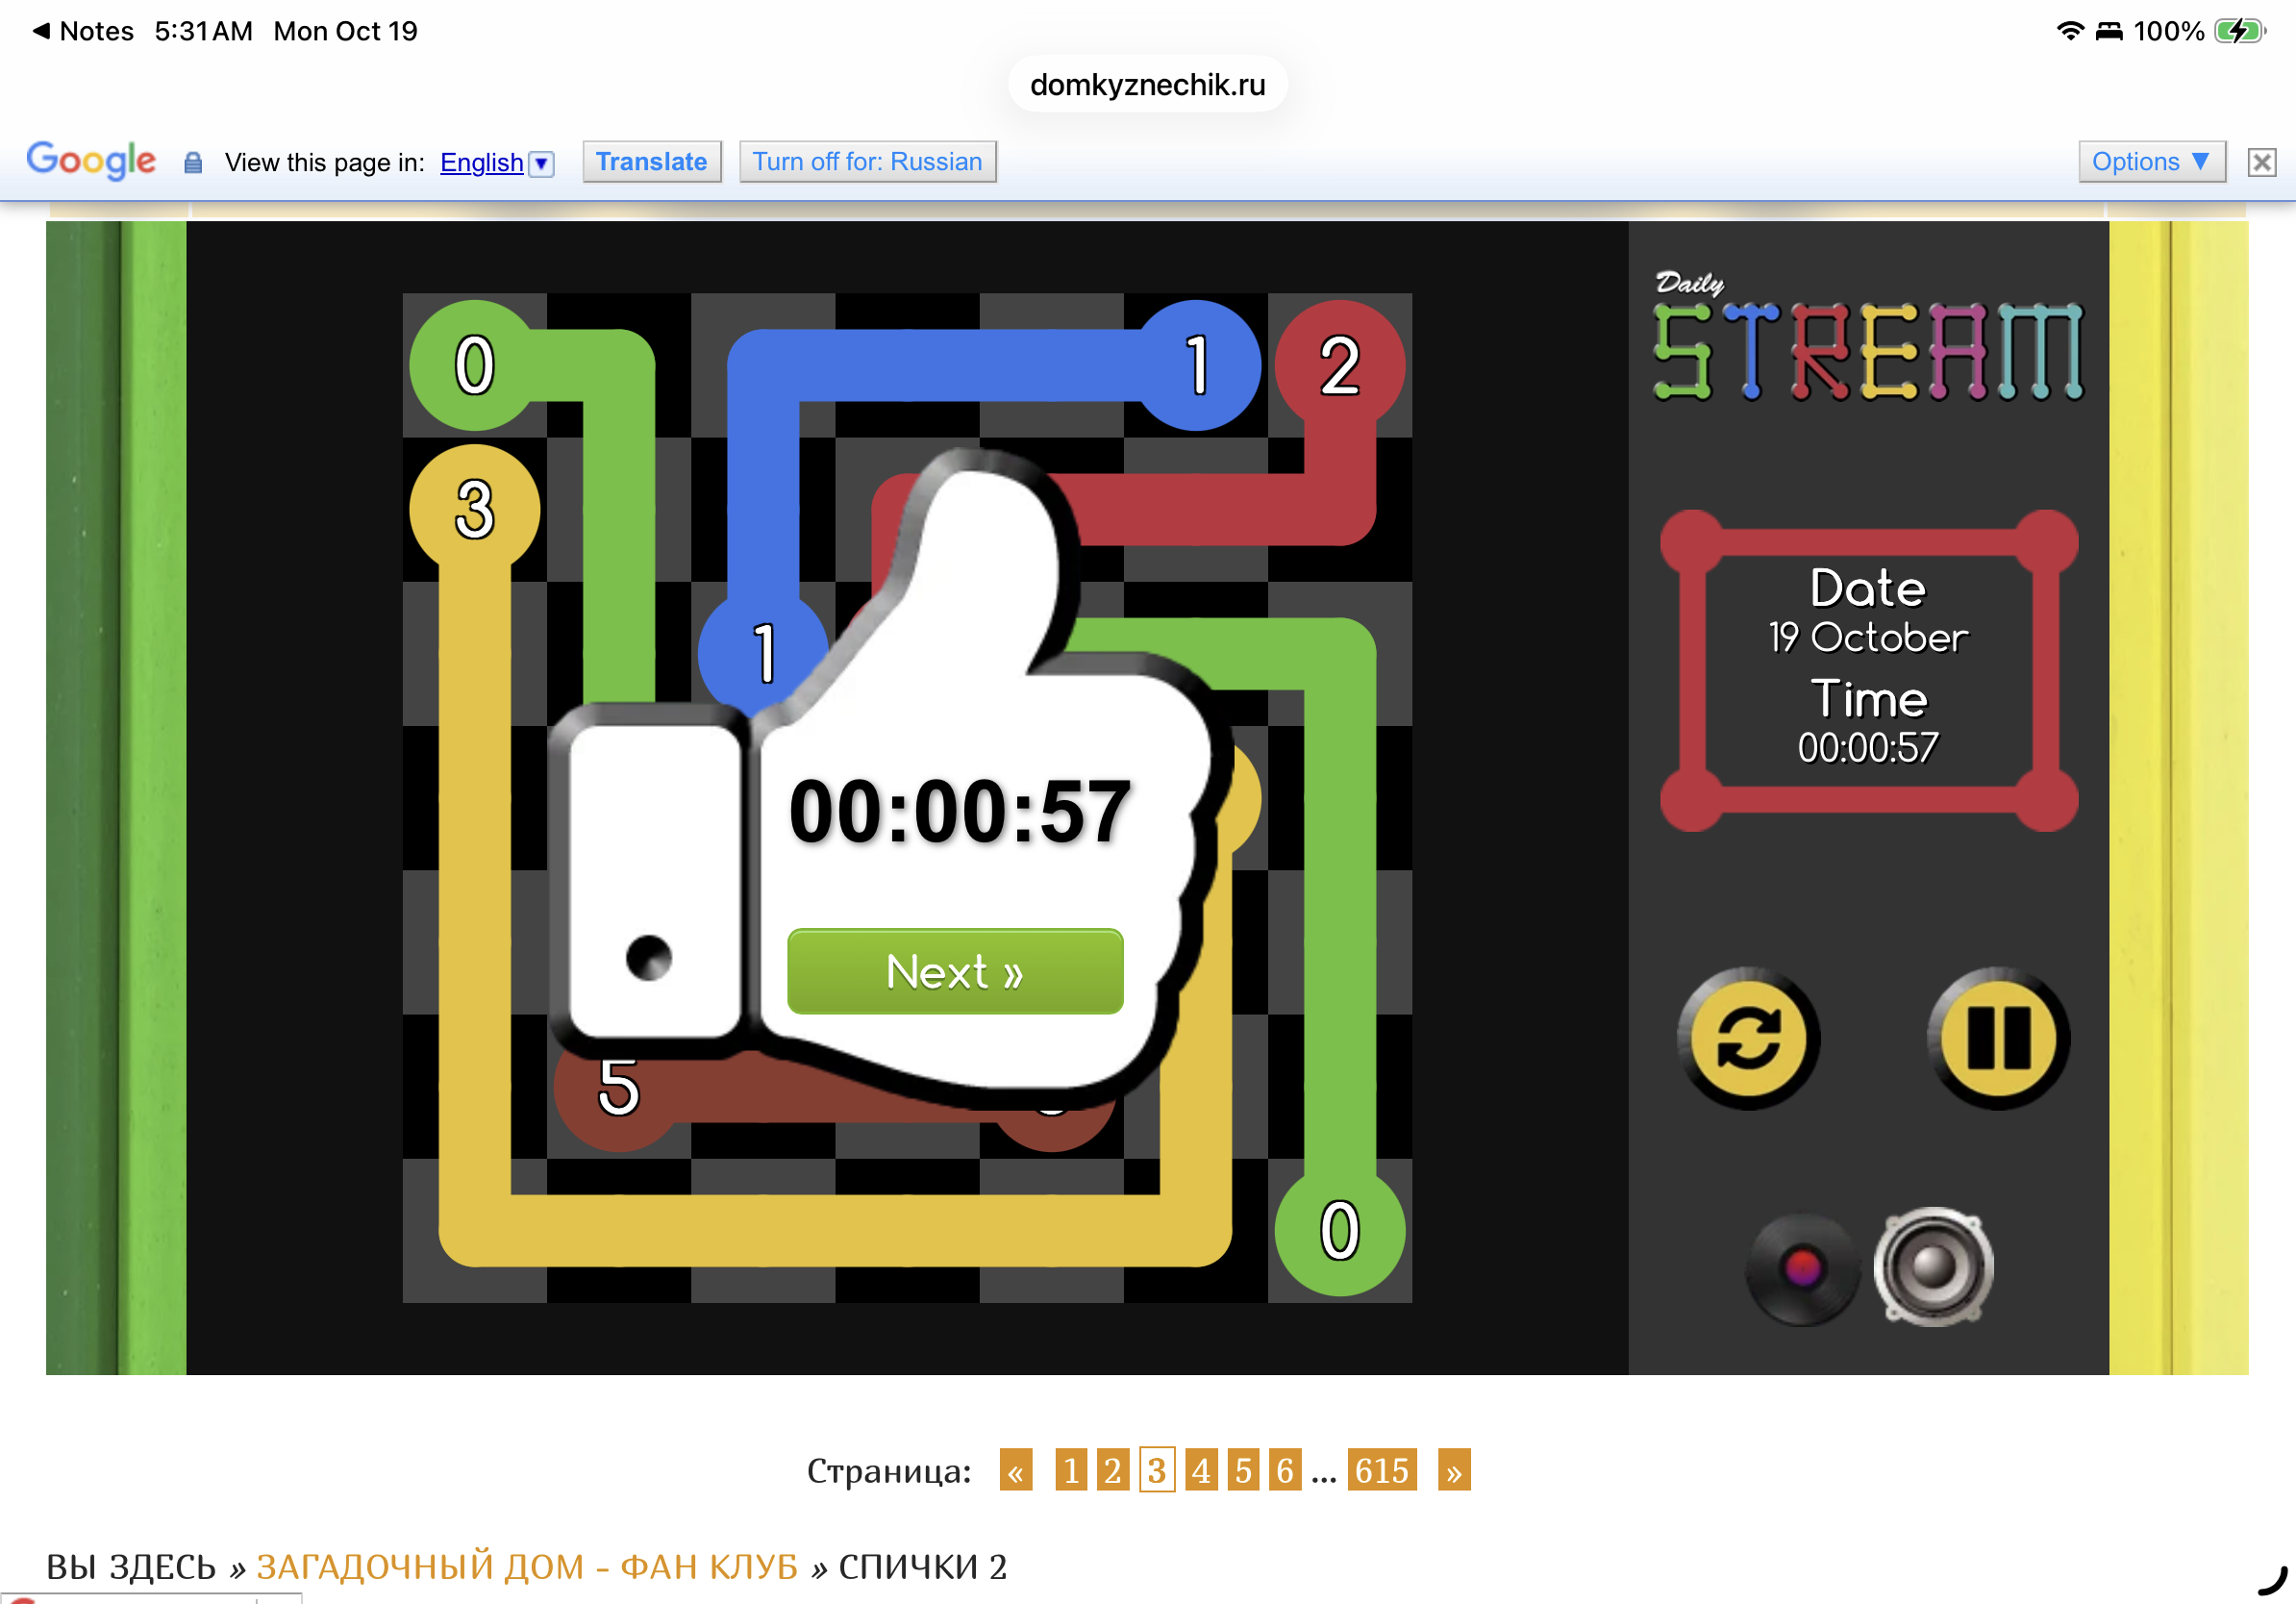Pause the game with the pause icon
2296x1604 pixels.
tap(1998, 1038)
